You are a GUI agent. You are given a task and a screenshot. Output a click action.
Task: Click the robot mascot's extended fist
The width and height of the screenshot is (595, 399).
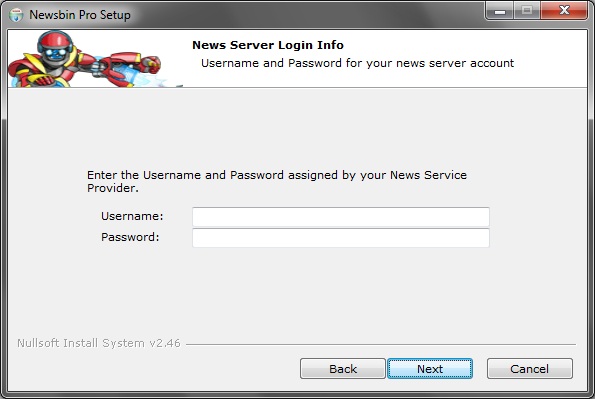point(153,64)
